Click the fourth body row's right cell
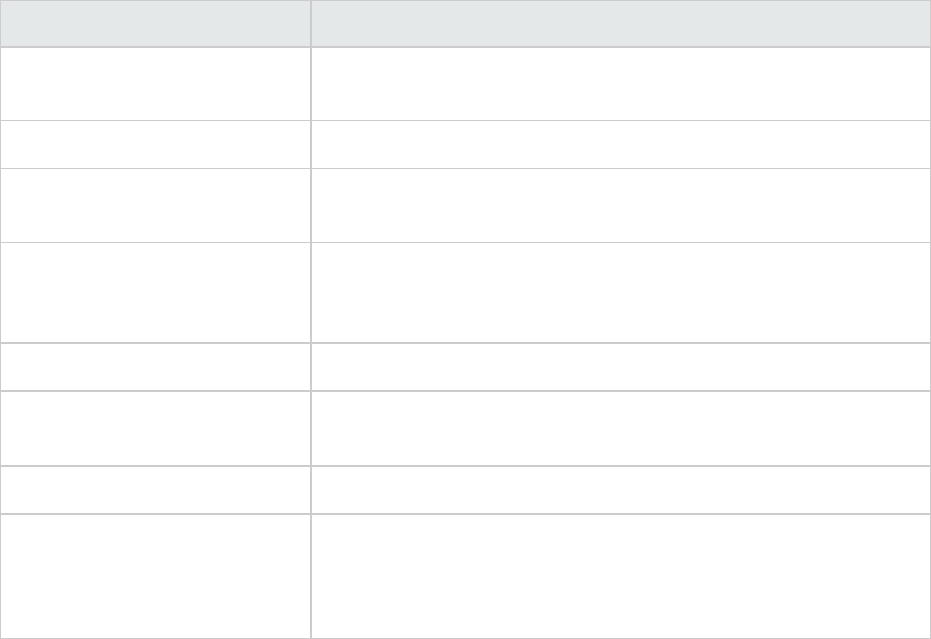 point(620,292)
